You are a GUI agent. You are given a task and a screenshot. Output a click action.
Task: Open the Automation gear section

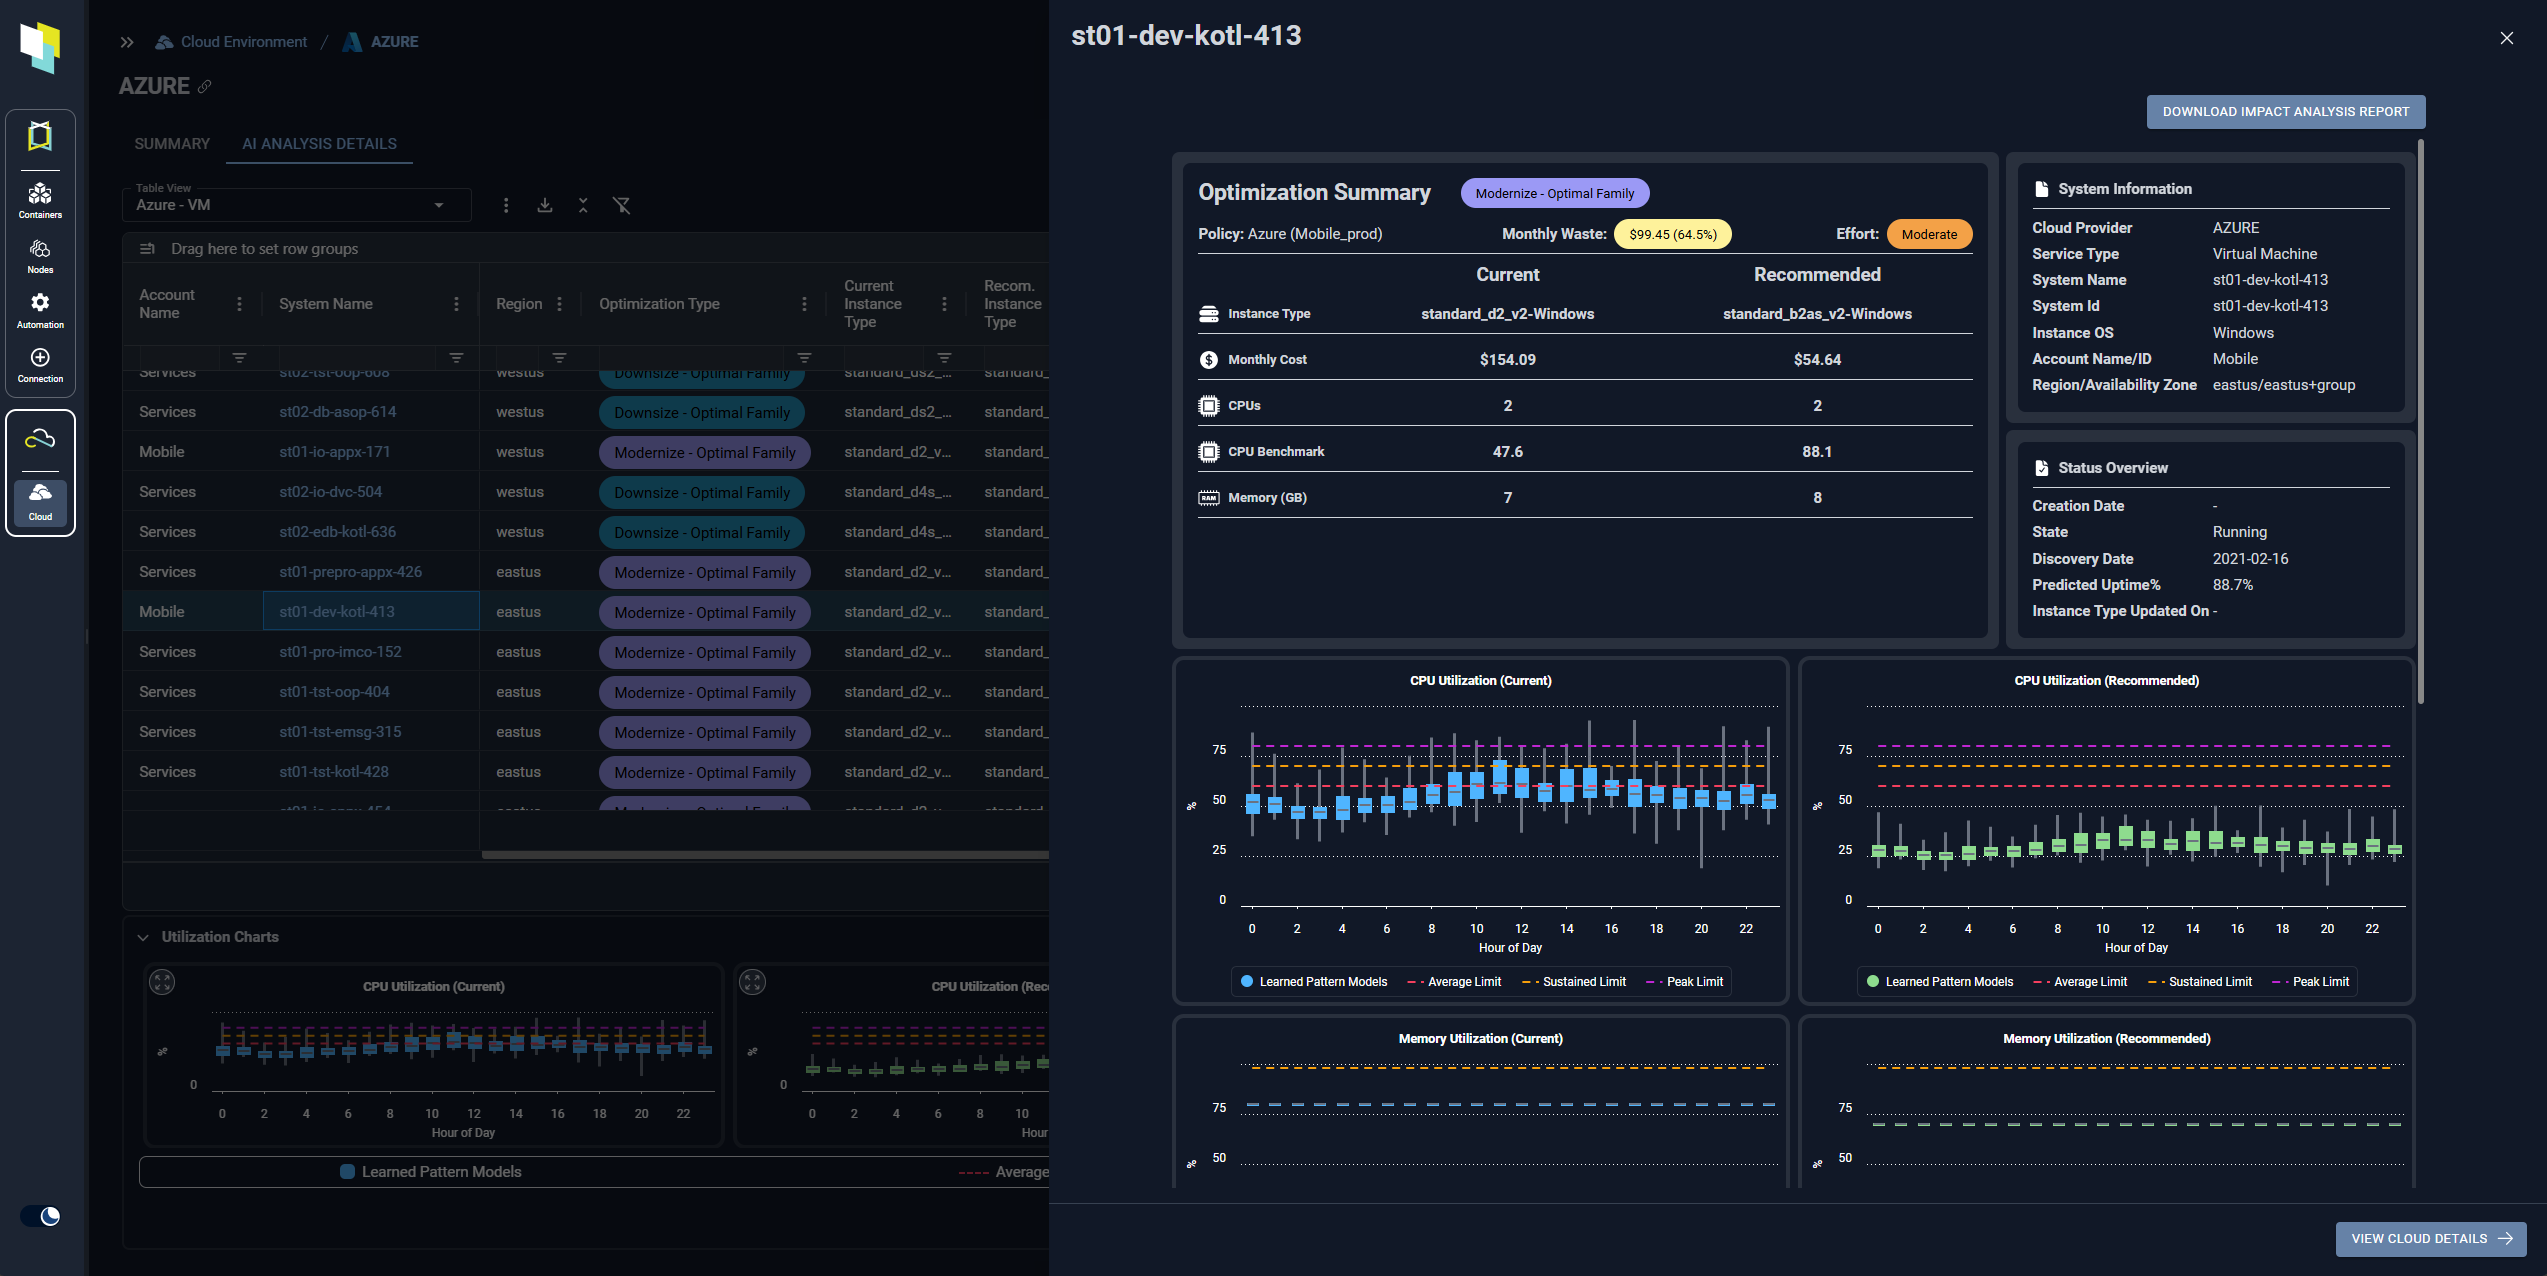point(40,310)
